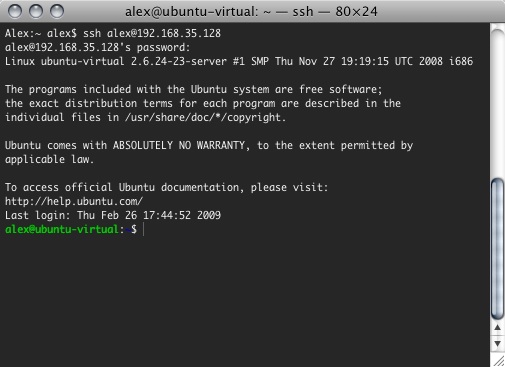Close the ssh terminal window
The height and width of the screenshot is (367, 505).
click(15, 11)
